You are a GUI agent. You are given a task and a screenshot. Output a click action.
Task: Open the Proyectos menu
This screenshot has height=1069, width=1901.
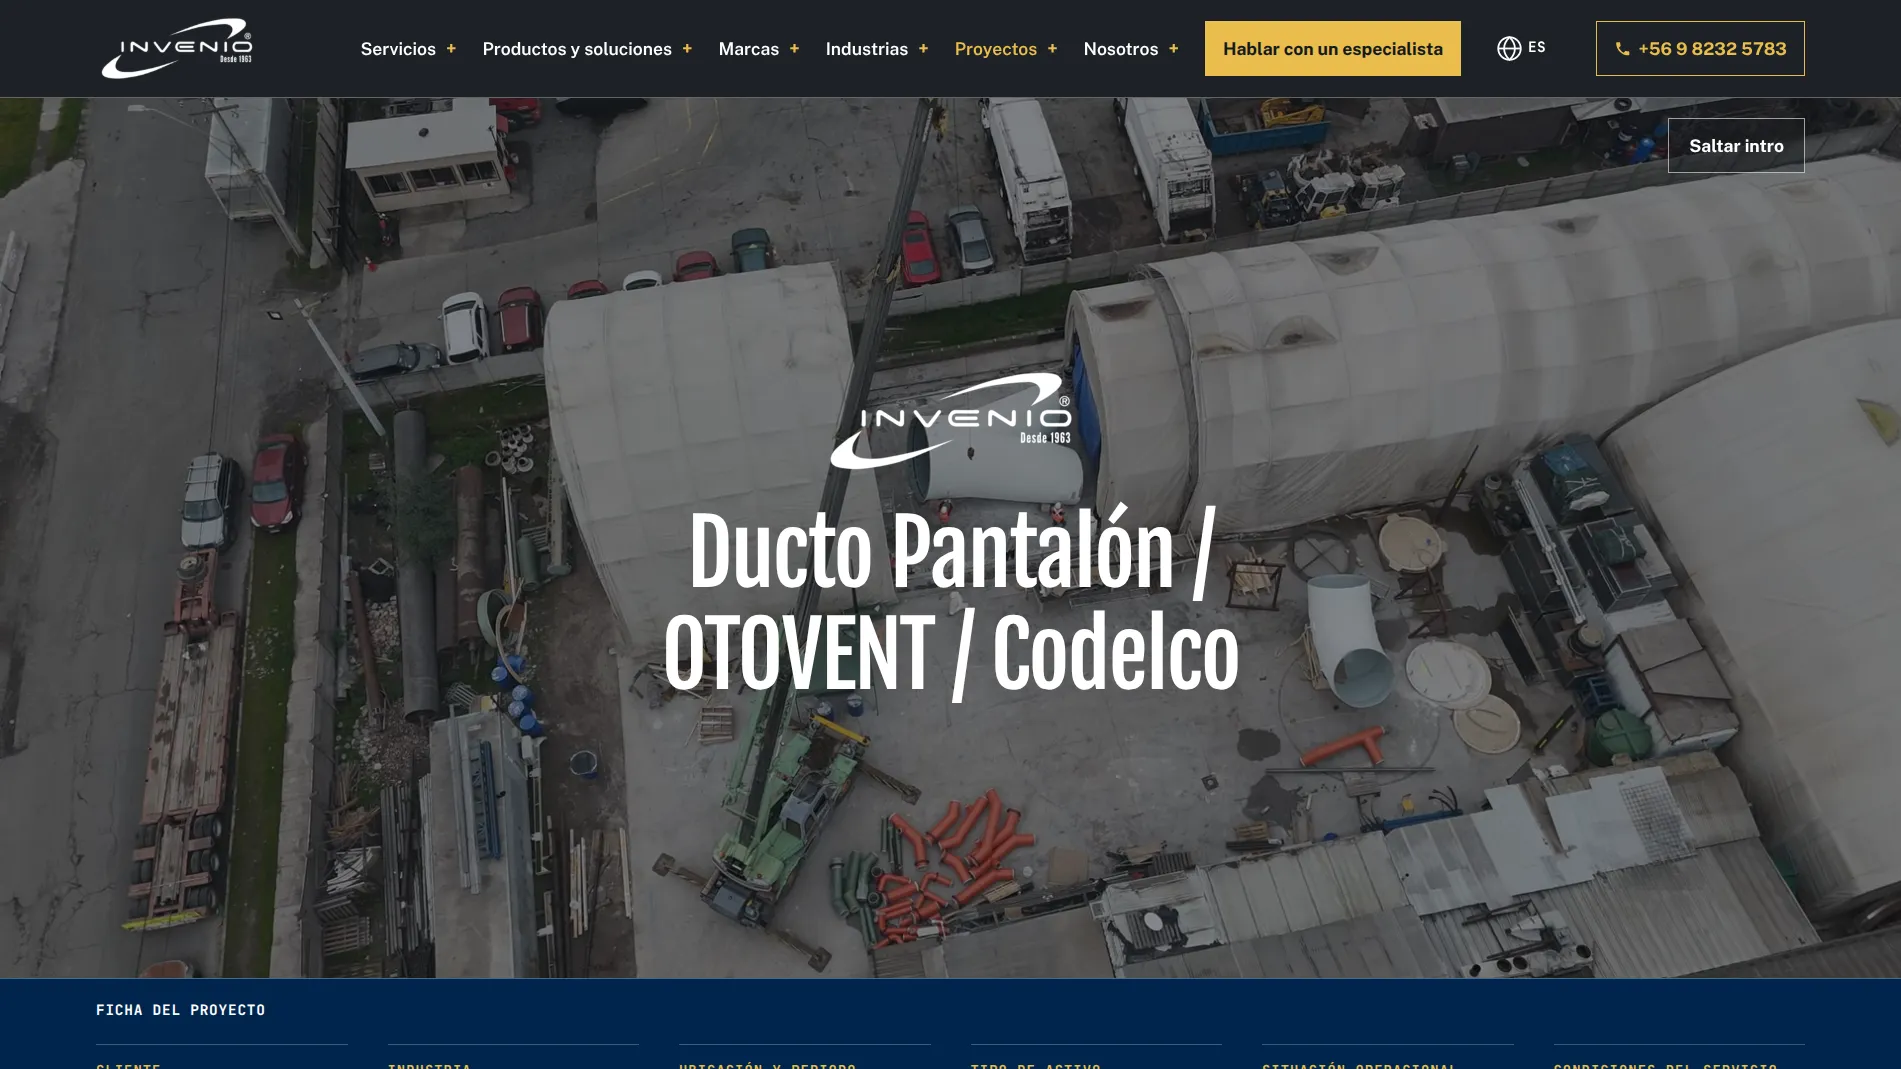tap(996, 49)
